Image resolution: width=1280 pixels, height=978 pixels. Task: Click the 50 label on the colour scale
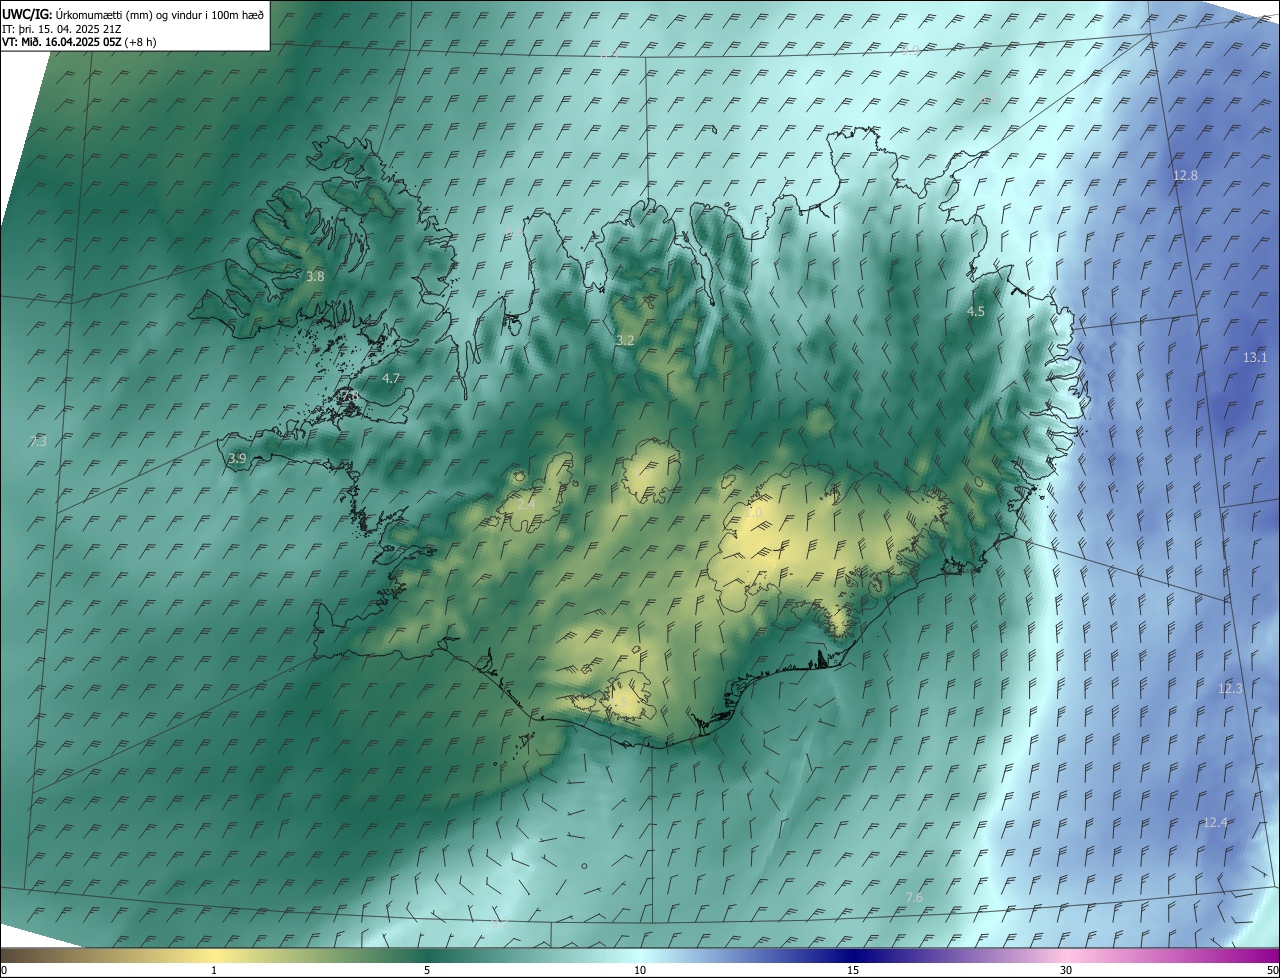[x=1272, y=970]
